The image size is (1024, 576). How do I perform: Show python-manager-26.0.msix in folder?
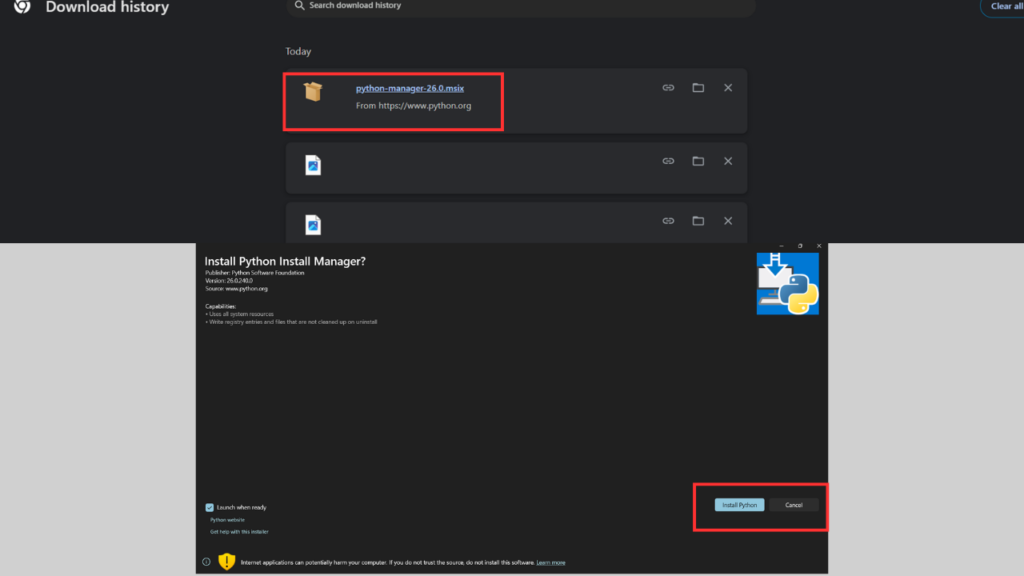point(698,88)
